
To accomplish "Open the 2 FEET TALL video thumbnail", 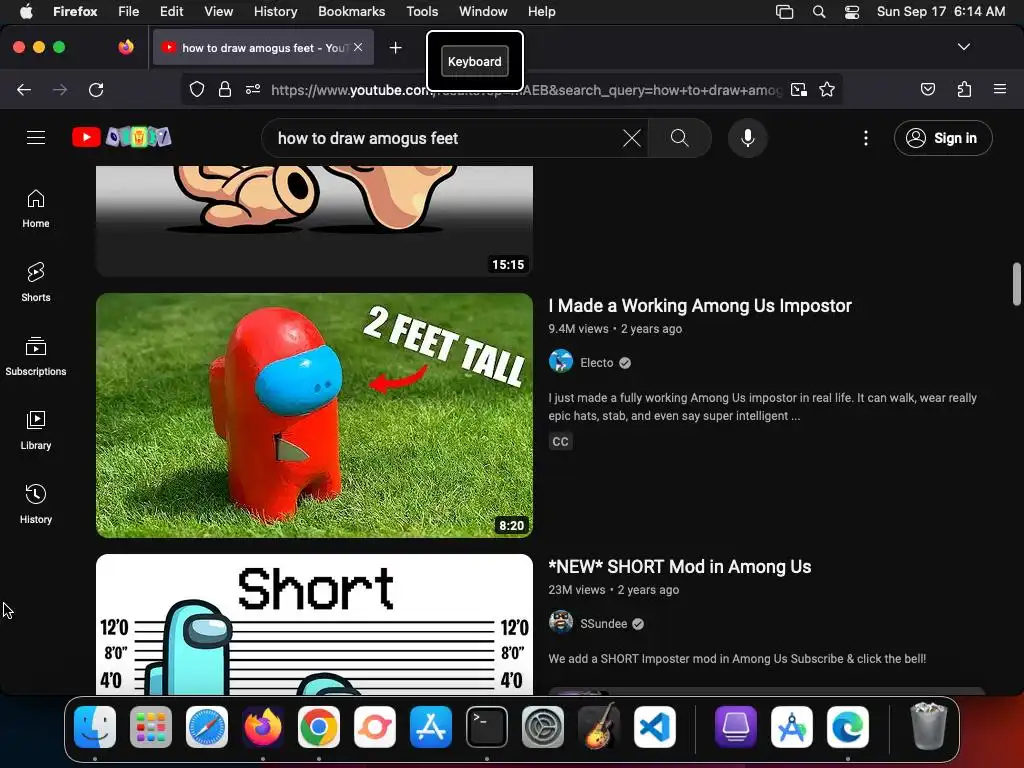I will click(314, 415).
